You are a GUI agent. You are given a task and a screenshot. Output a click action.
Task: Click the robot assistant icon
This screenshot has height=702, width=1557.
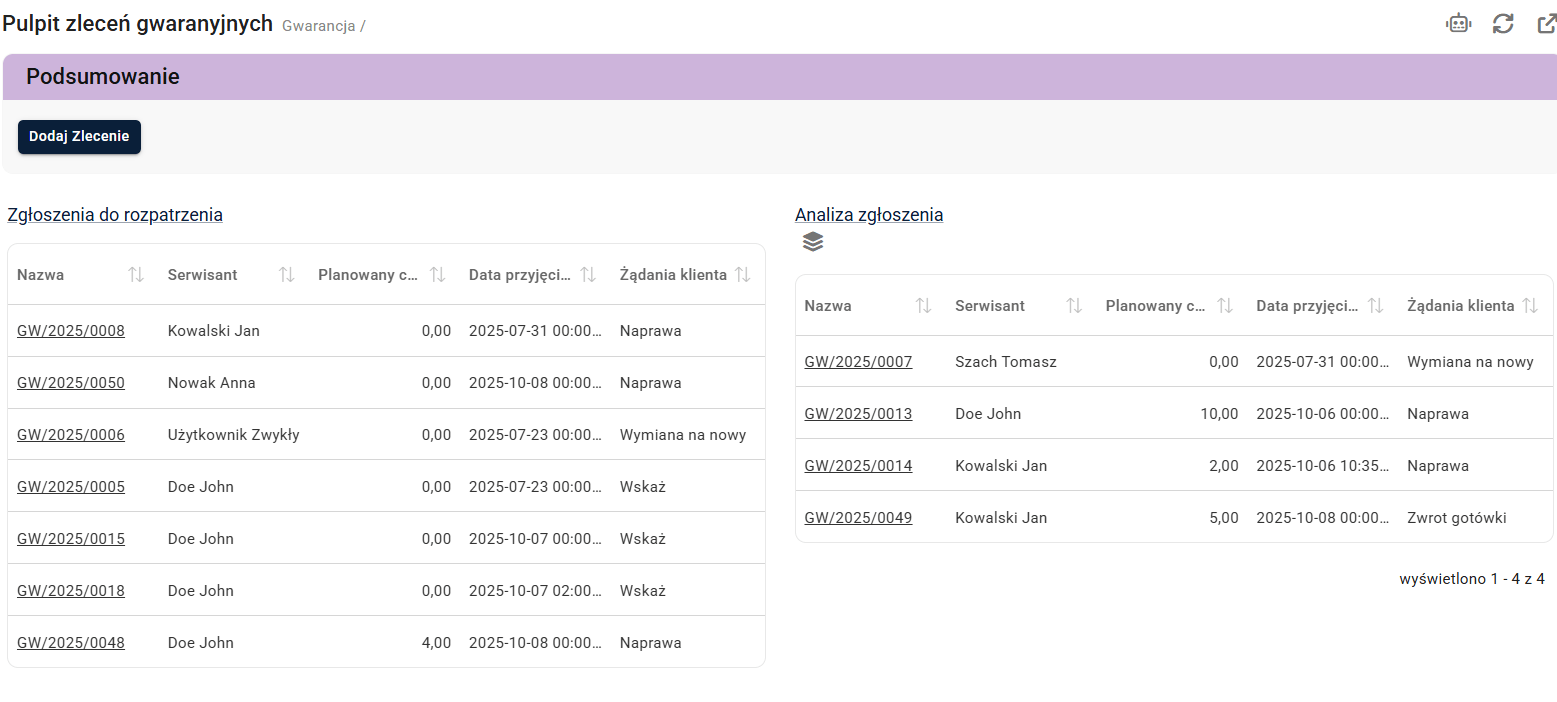pyautogui.click(x=1459, y=24)
